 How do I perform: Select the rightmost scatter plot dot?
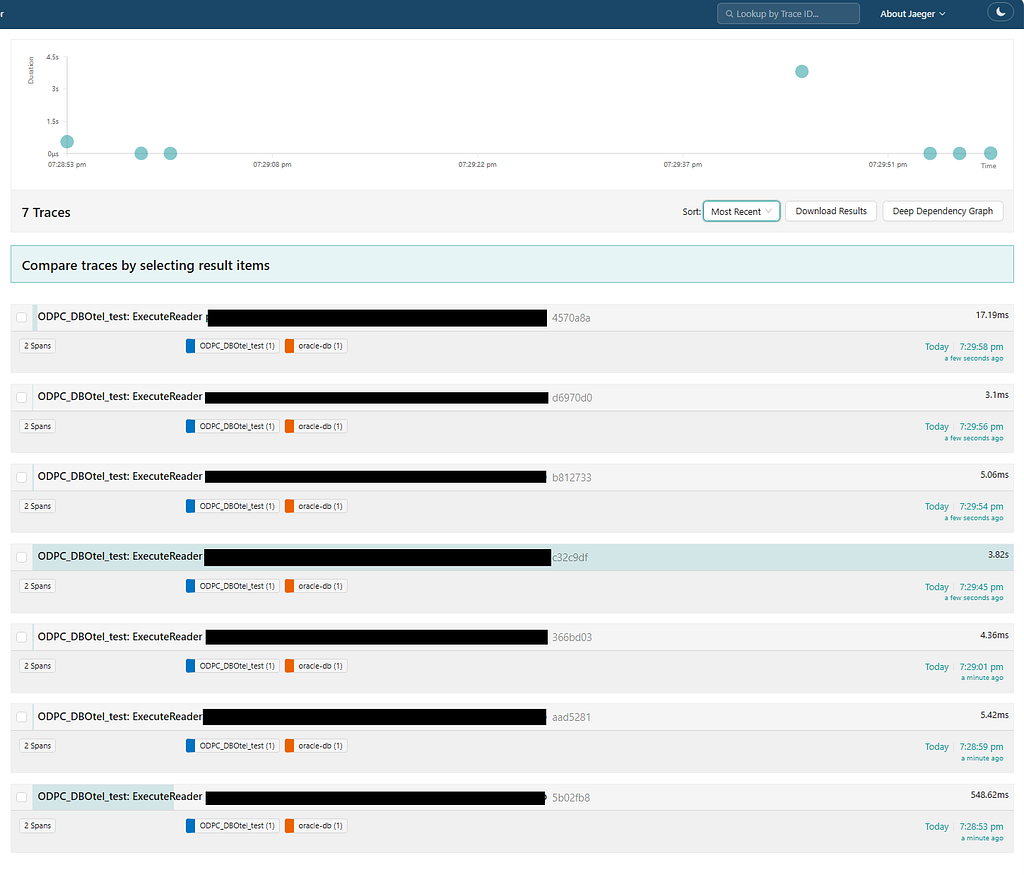pyautogui.click(x=990, y=153)
